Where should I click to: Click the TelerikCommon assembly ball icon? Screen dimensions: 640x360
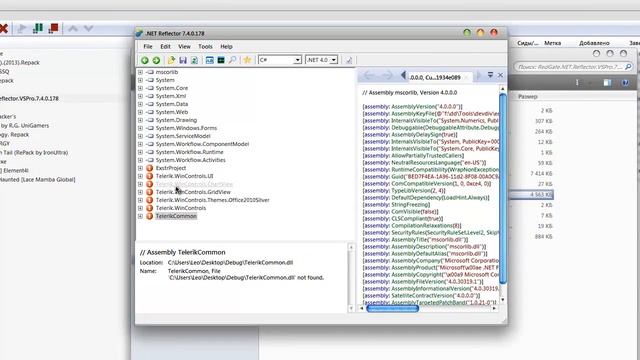[149, 216]
